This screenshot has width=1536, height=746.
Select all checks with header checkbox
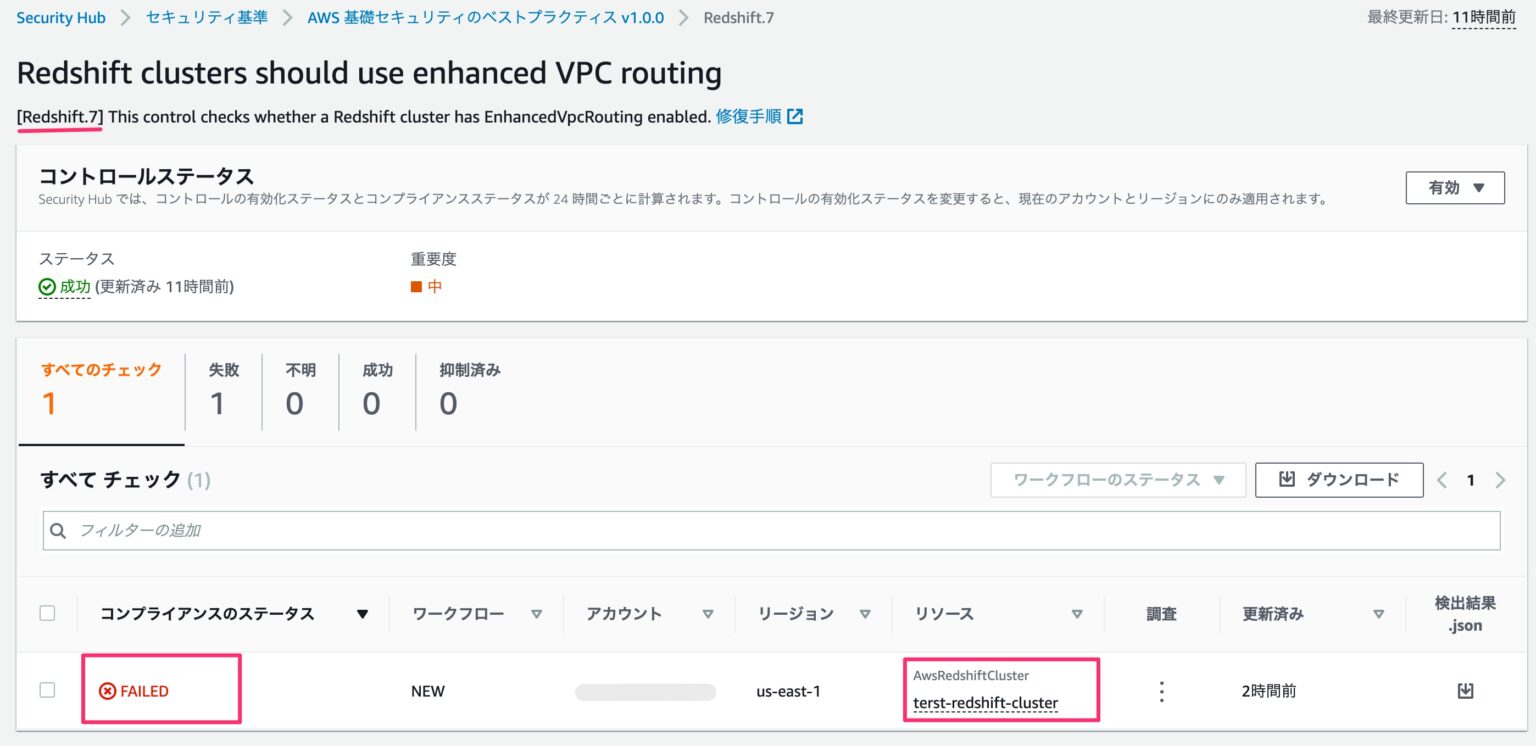47,613
